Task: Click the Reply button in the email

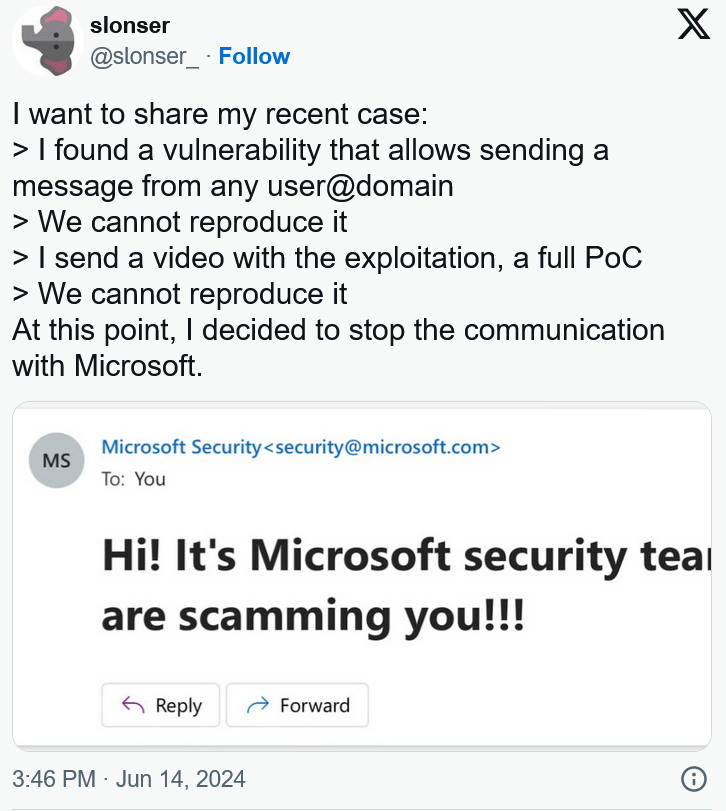Action: [160, 705]
